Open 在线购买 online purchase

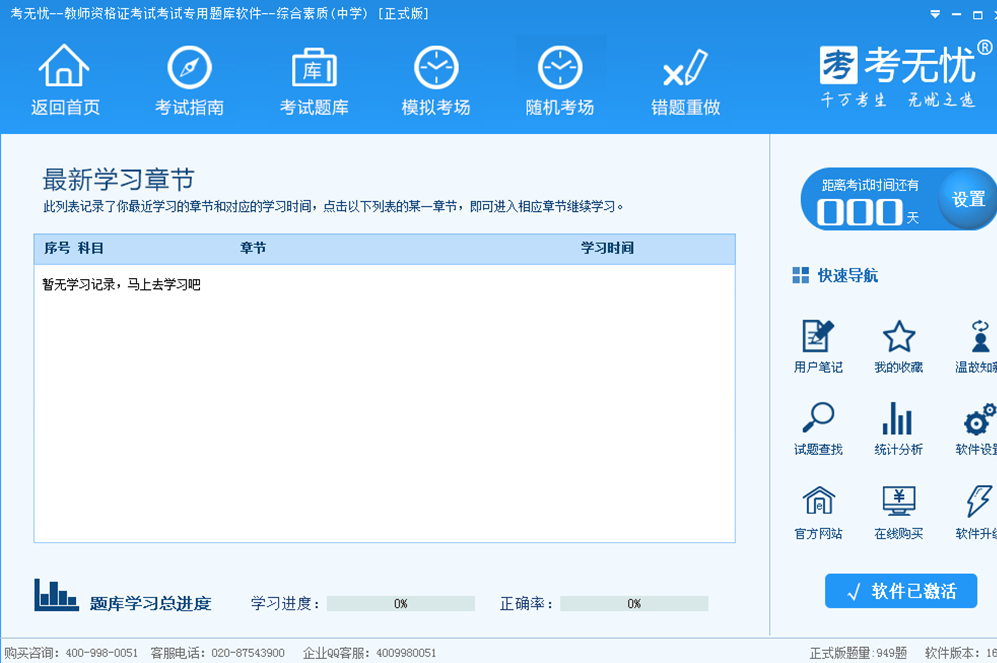point(898,501)
